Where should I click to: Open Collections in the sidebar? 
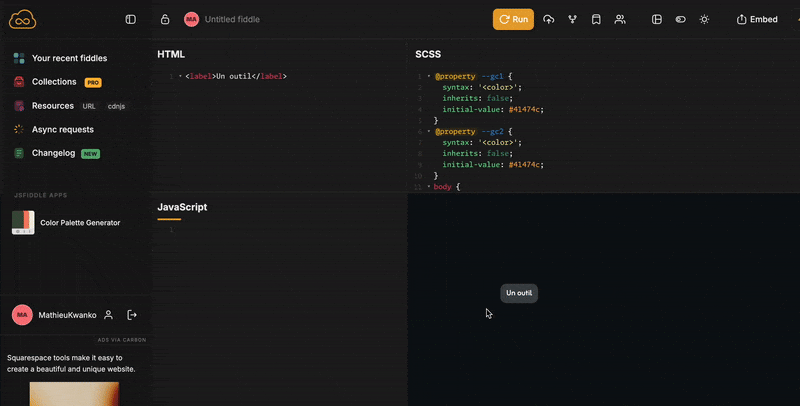54,82
